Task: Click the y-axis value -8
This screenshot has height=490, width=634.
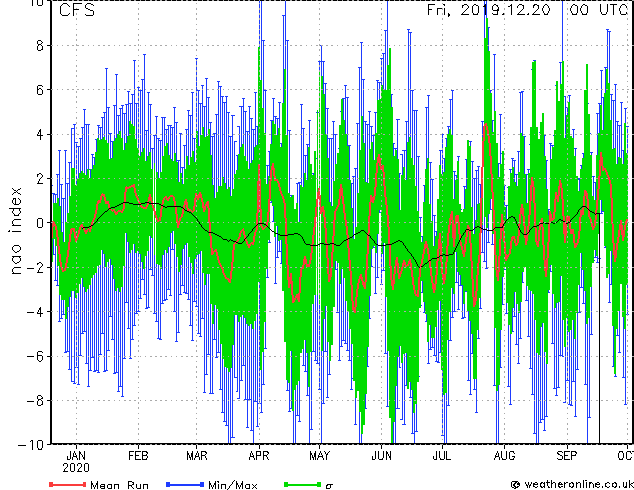Action: [35, 400]
